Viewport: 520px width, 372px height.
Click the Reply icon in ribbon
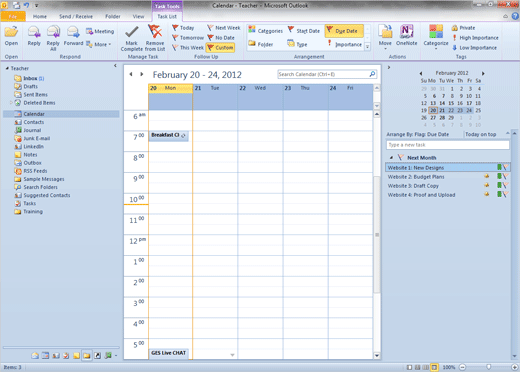point(34,36)
